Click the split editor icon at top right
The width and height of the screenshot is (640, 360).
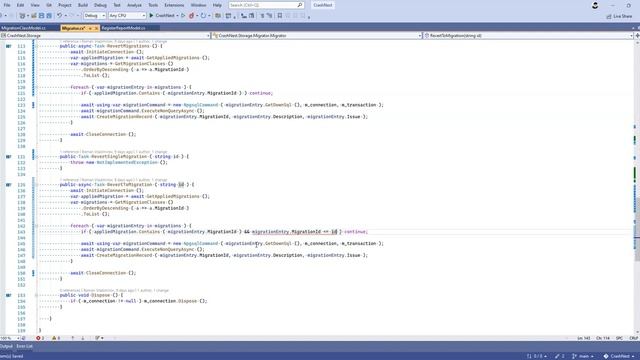pyautogui.click(x=637, y=36)
